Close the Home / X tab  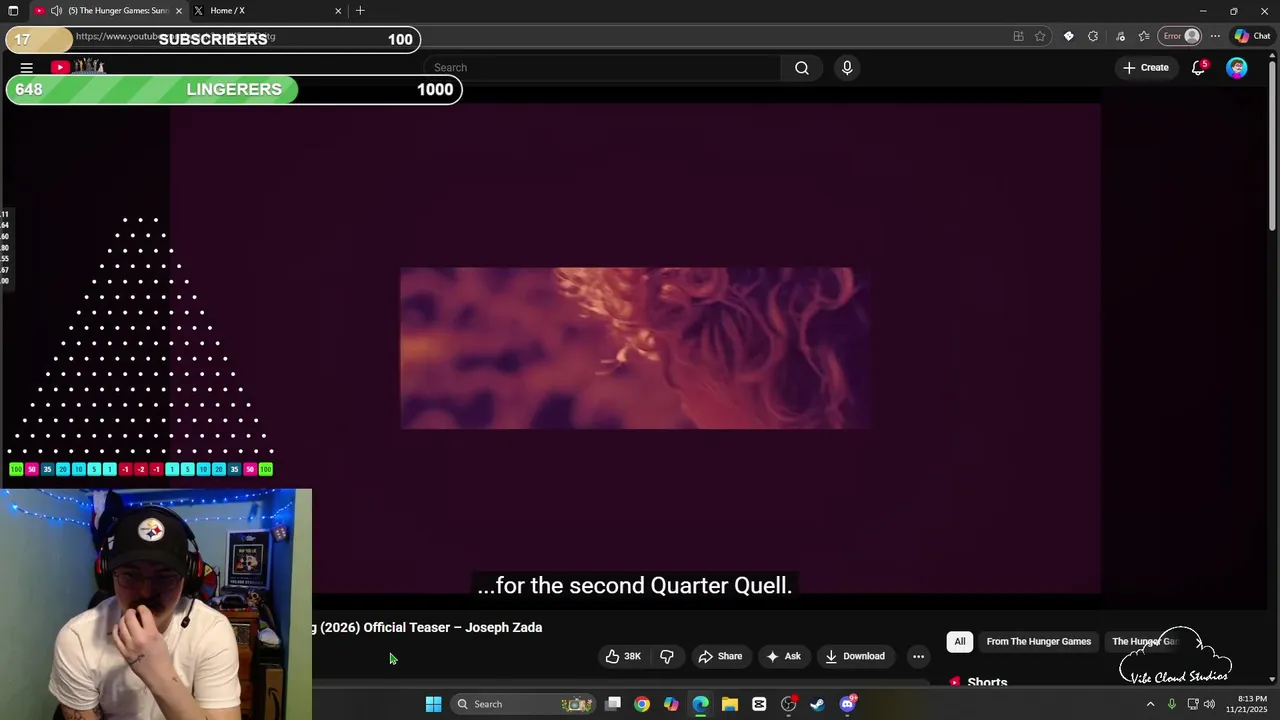(338, 11)
